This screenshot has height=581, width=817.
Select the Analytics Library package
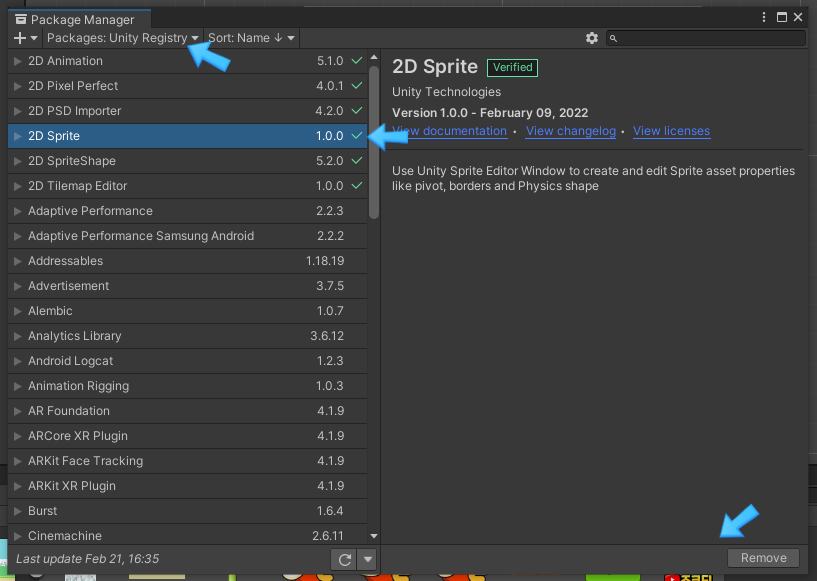pyautogui.click(x=188, y=336)
